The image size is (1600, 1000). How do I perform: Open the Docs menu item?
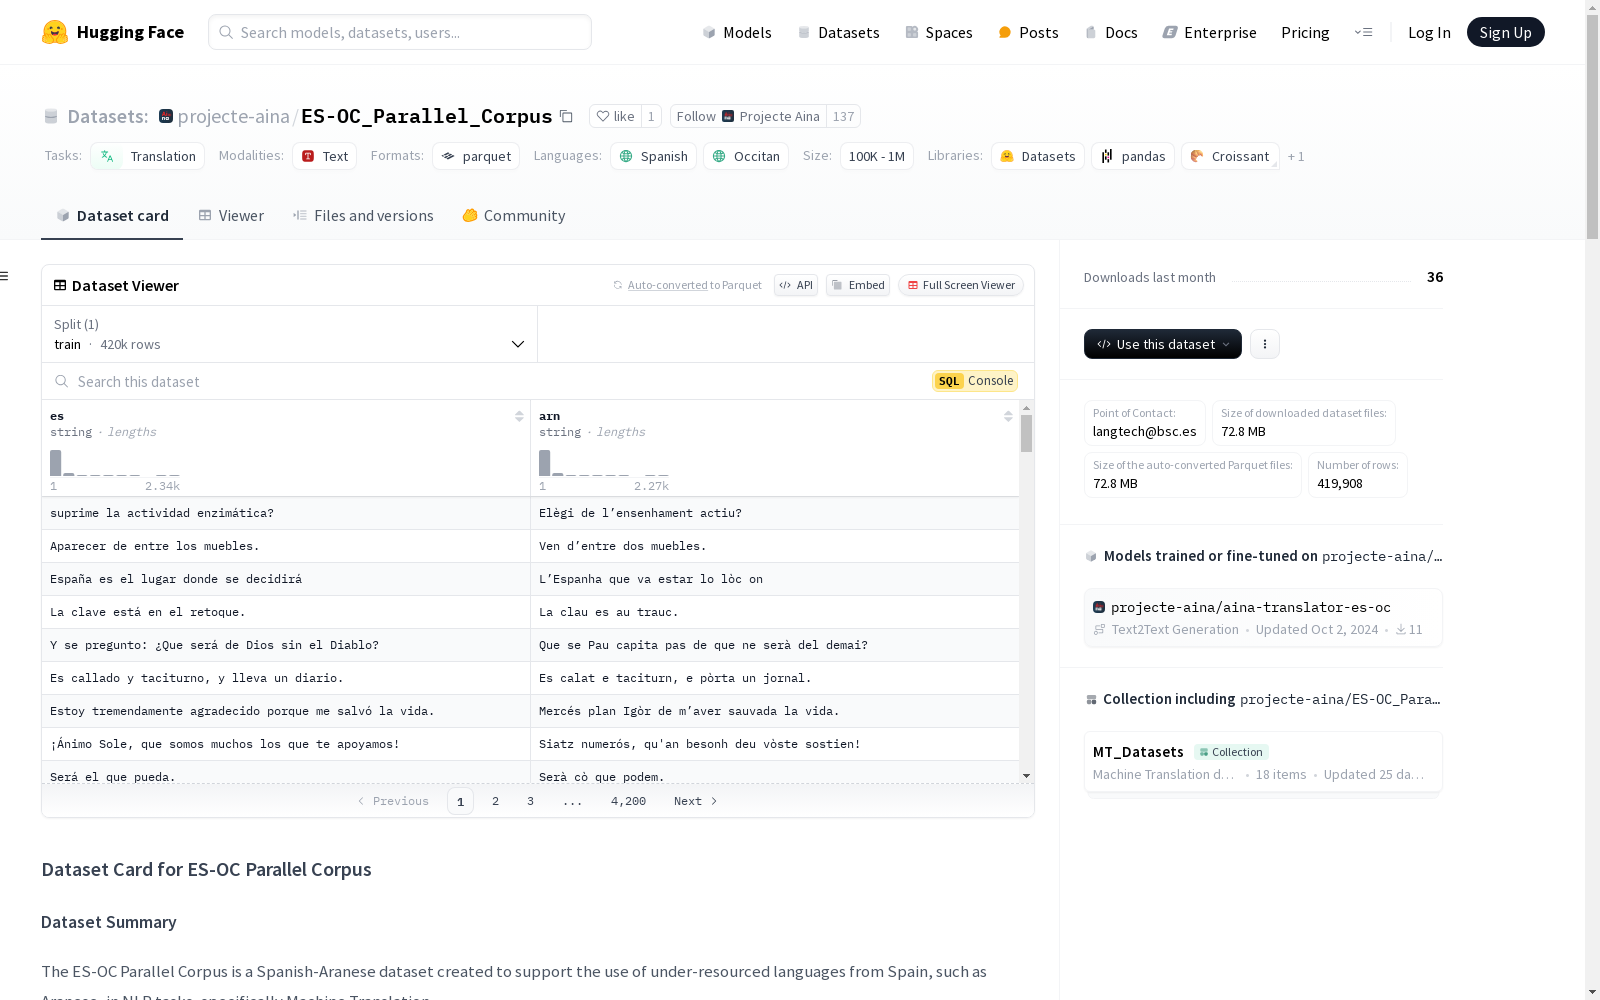click(x=1111, y=32)
